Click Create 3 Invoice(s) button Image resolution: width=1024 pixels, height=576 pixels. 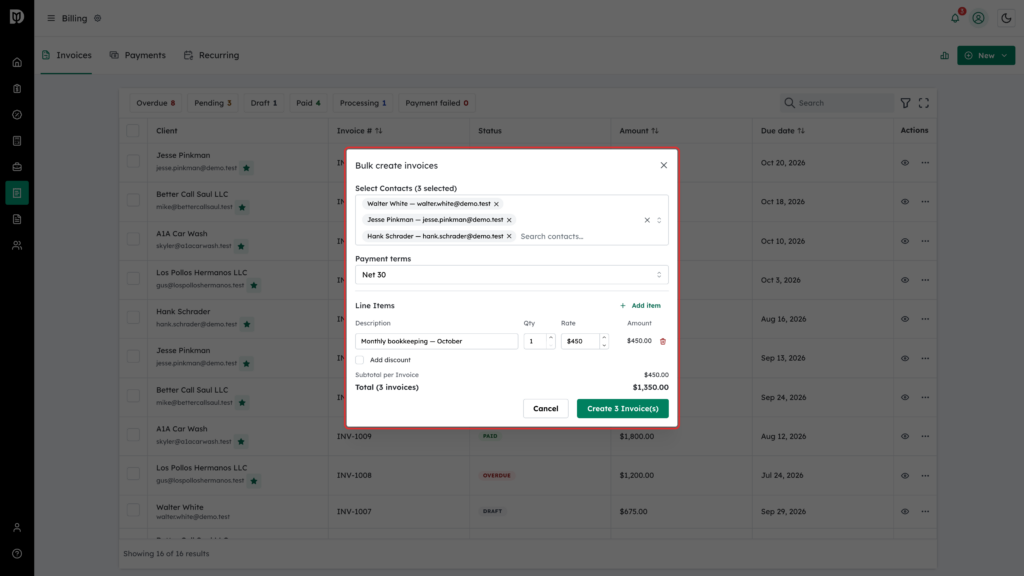pyautogui.click(x=622, y=409)
